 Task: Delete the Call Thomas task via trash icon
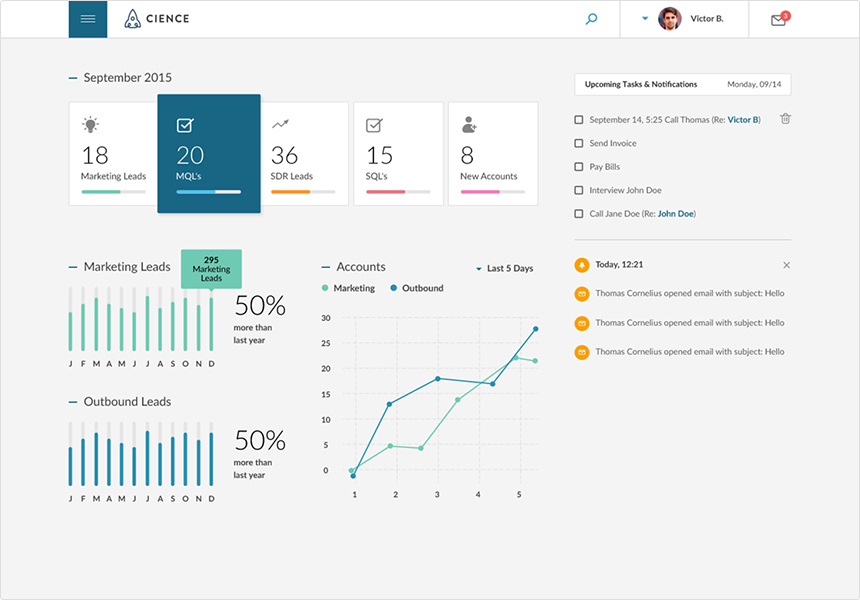point(785,119)
